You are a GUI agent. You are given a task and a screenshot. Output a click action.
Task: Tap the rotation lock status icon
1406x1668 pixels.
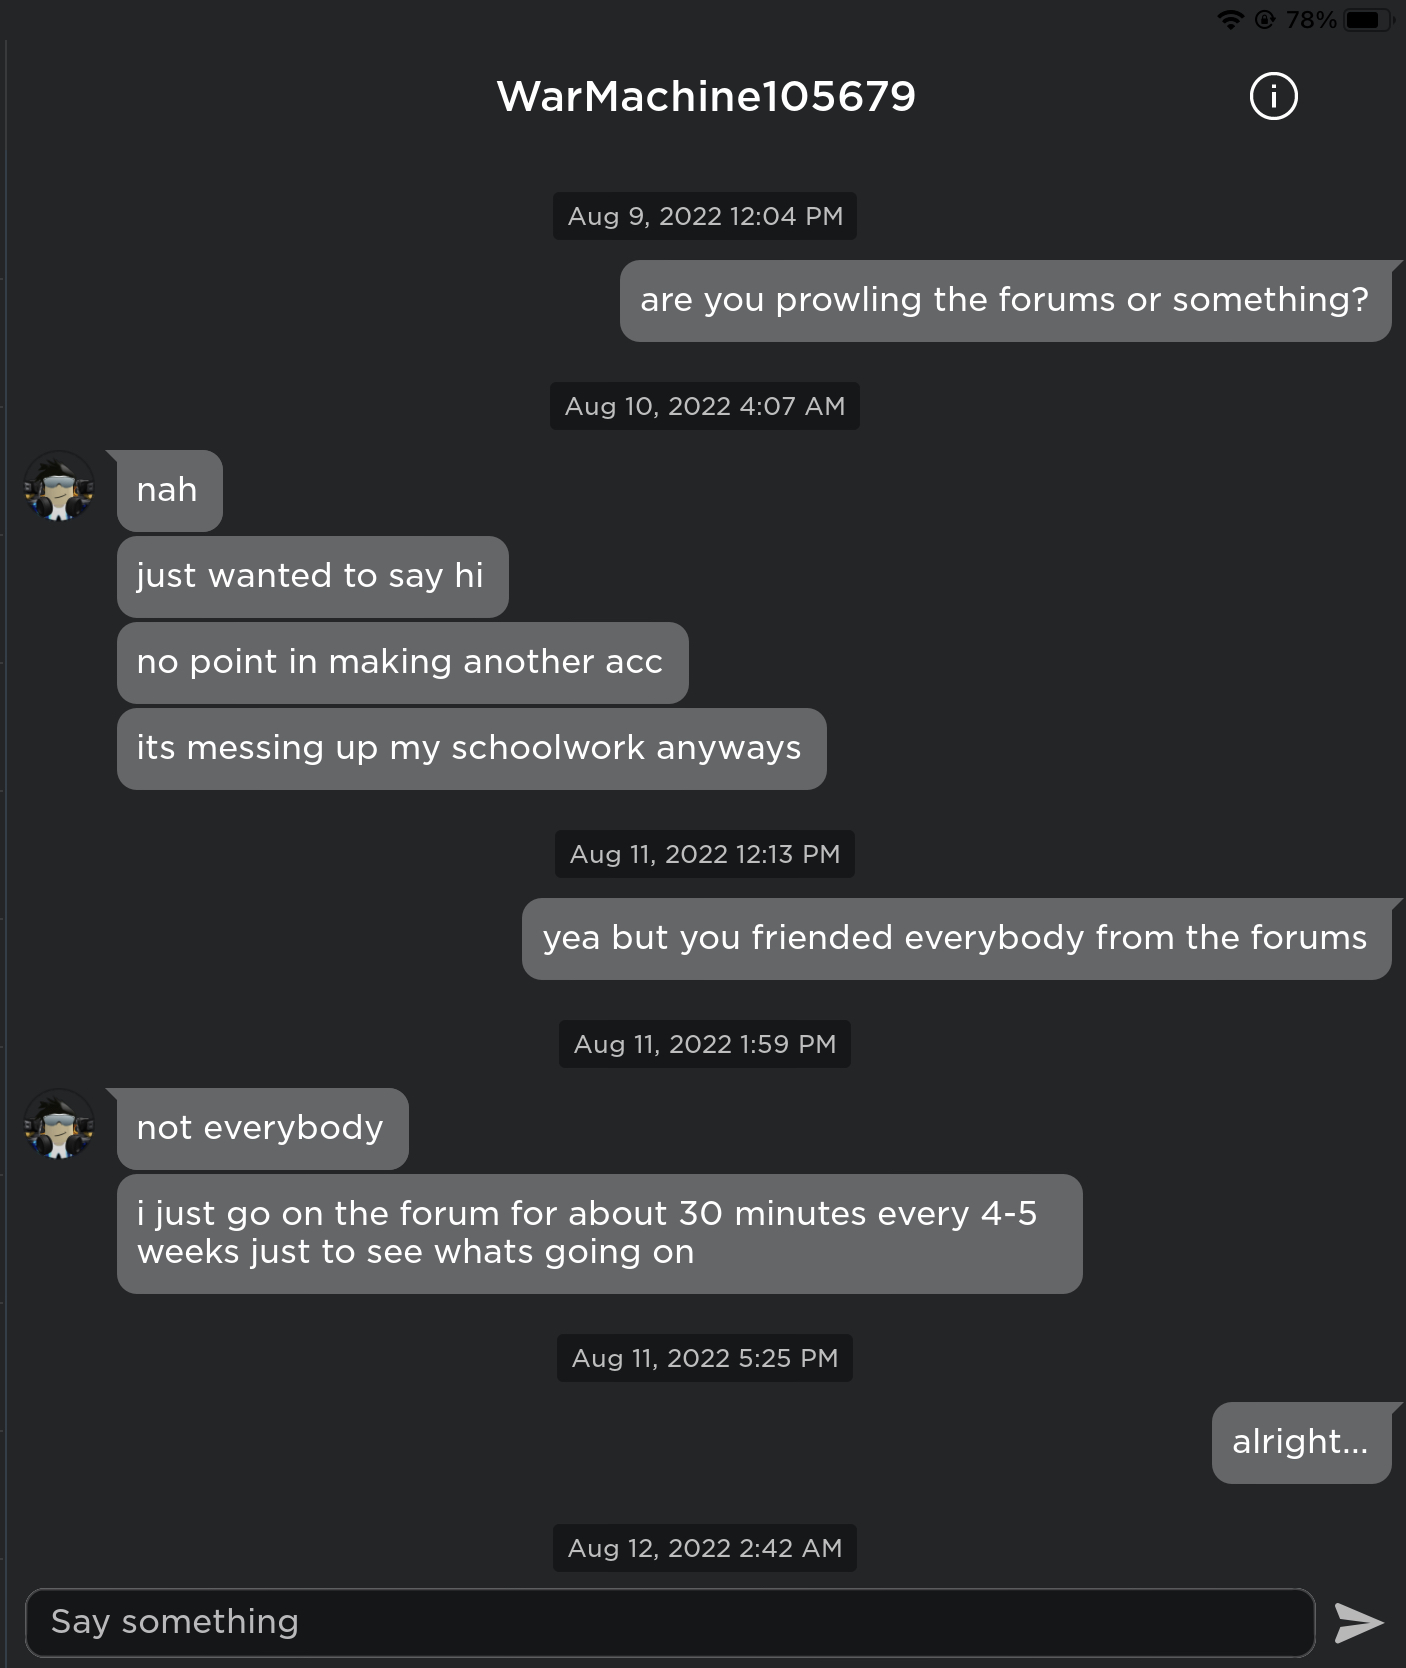[1265, 20]
